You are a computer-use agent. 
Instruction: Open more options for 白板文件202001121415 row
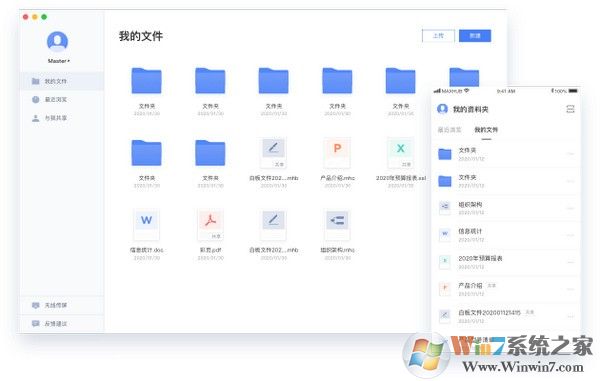(570, 317)
